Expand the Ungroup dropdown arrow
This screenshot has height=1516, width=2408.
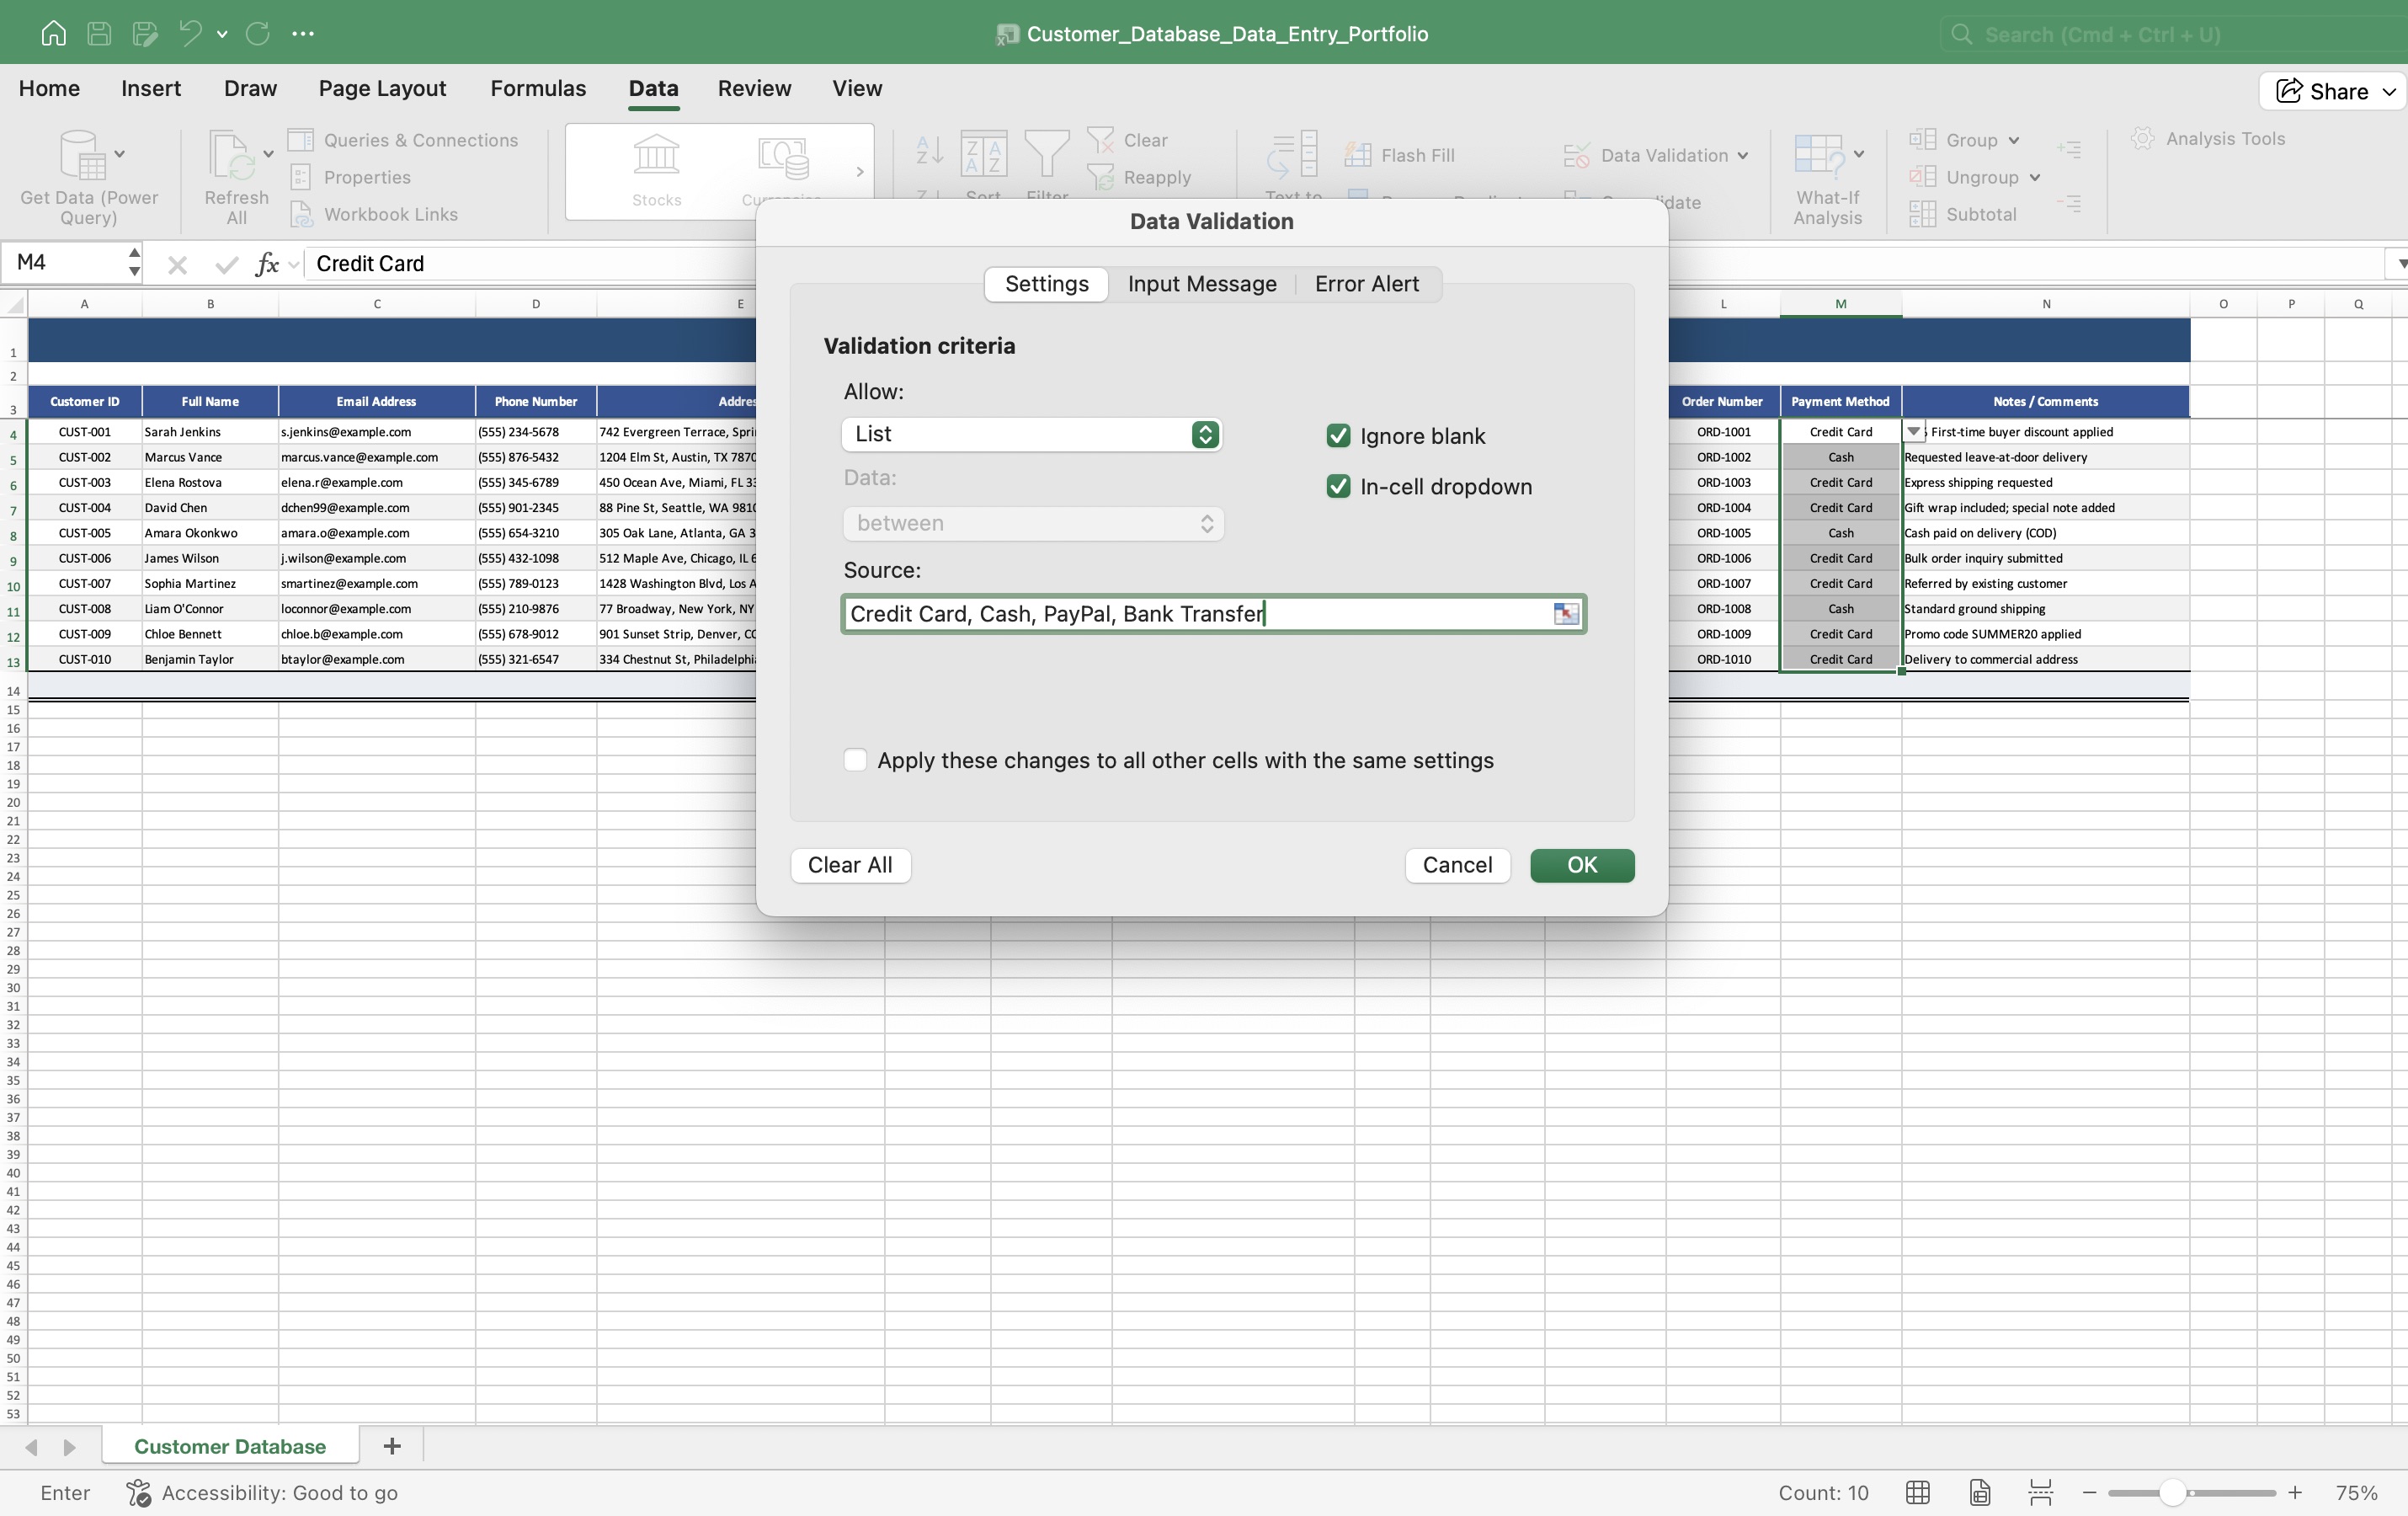(x=2035, y=177)
